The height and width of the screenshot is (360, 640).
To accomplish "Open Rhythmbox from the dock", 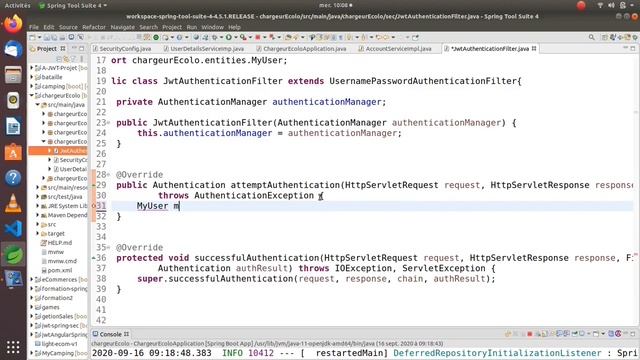I will [13, 100].
